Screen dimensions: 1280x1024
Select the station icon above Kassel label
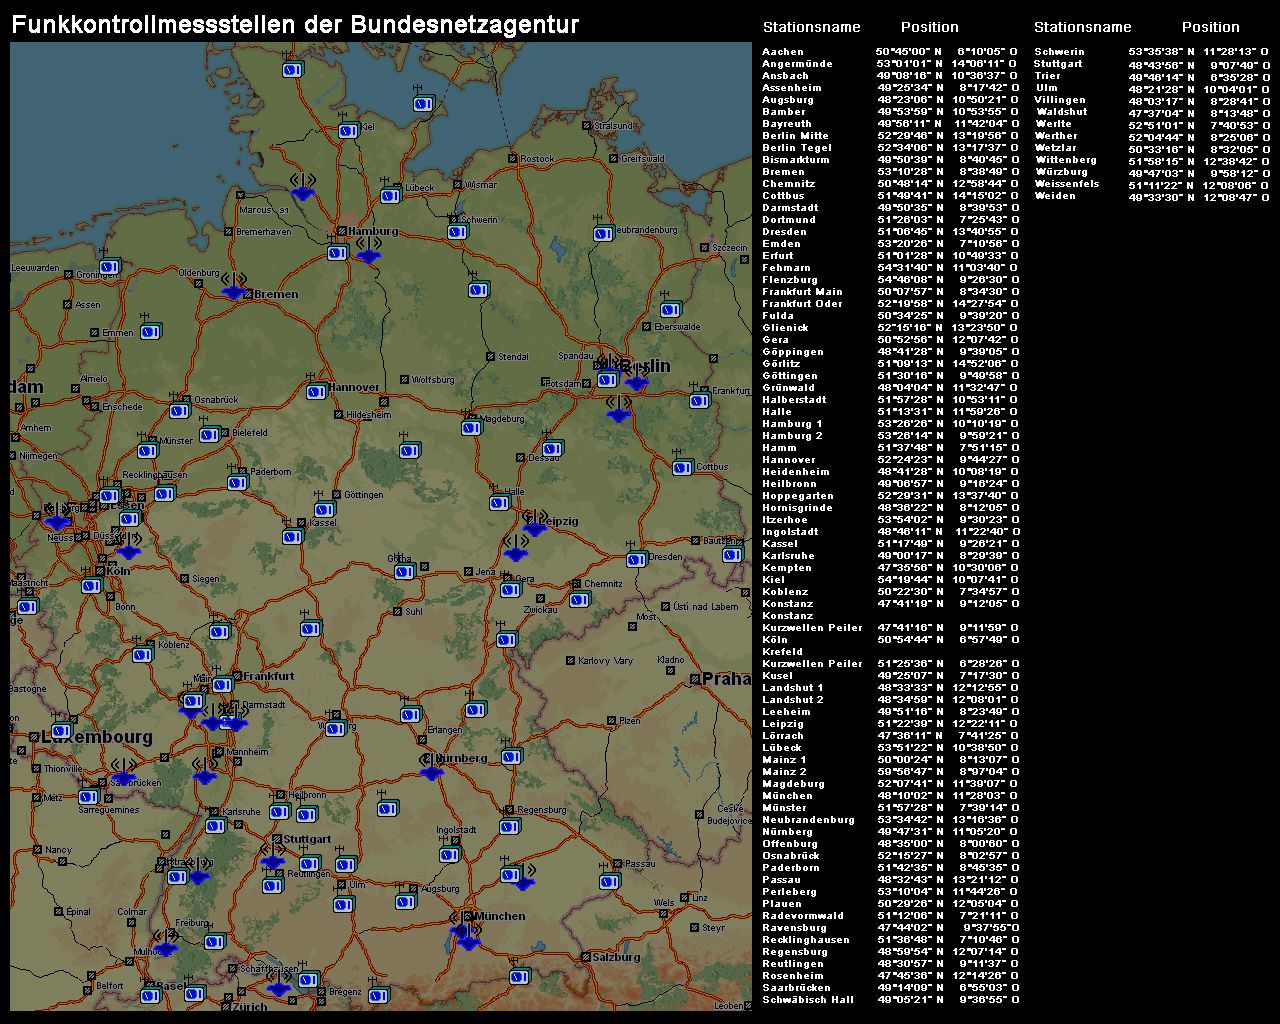tap(323, 509)
